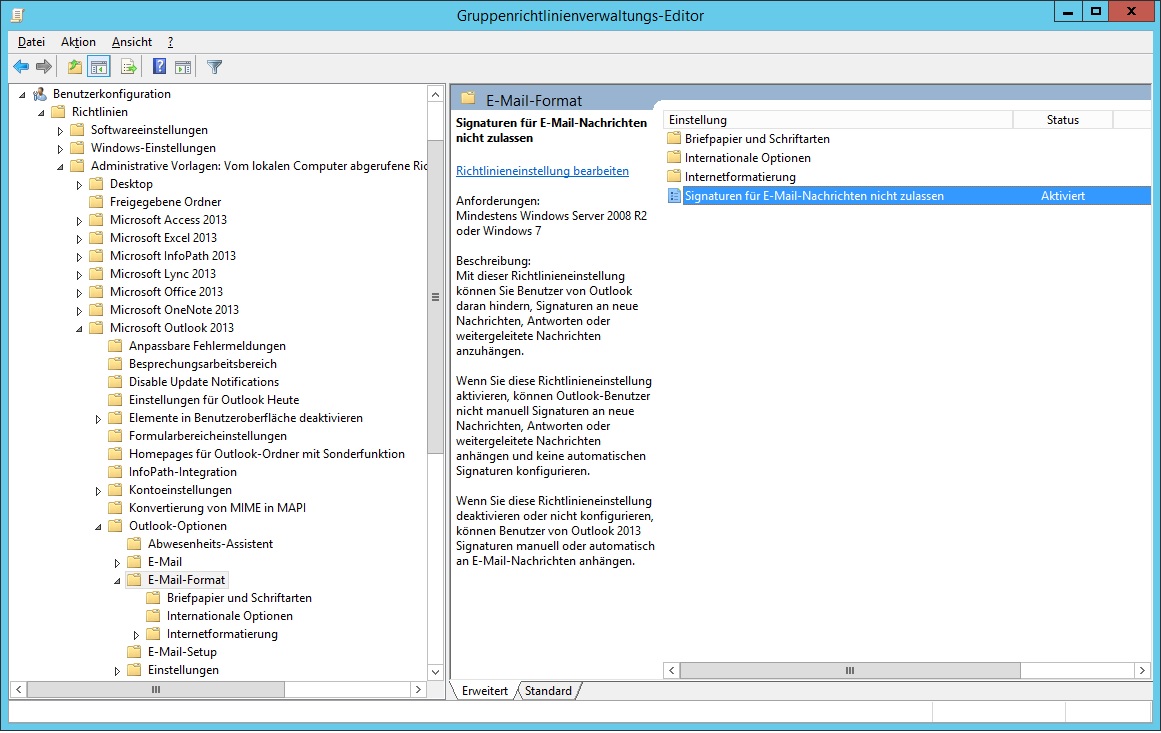Image resolution: width=1161 pixels, height=733 pixels.
Task: Switch to the Standard tab
Action: click(x=548, y=691)
